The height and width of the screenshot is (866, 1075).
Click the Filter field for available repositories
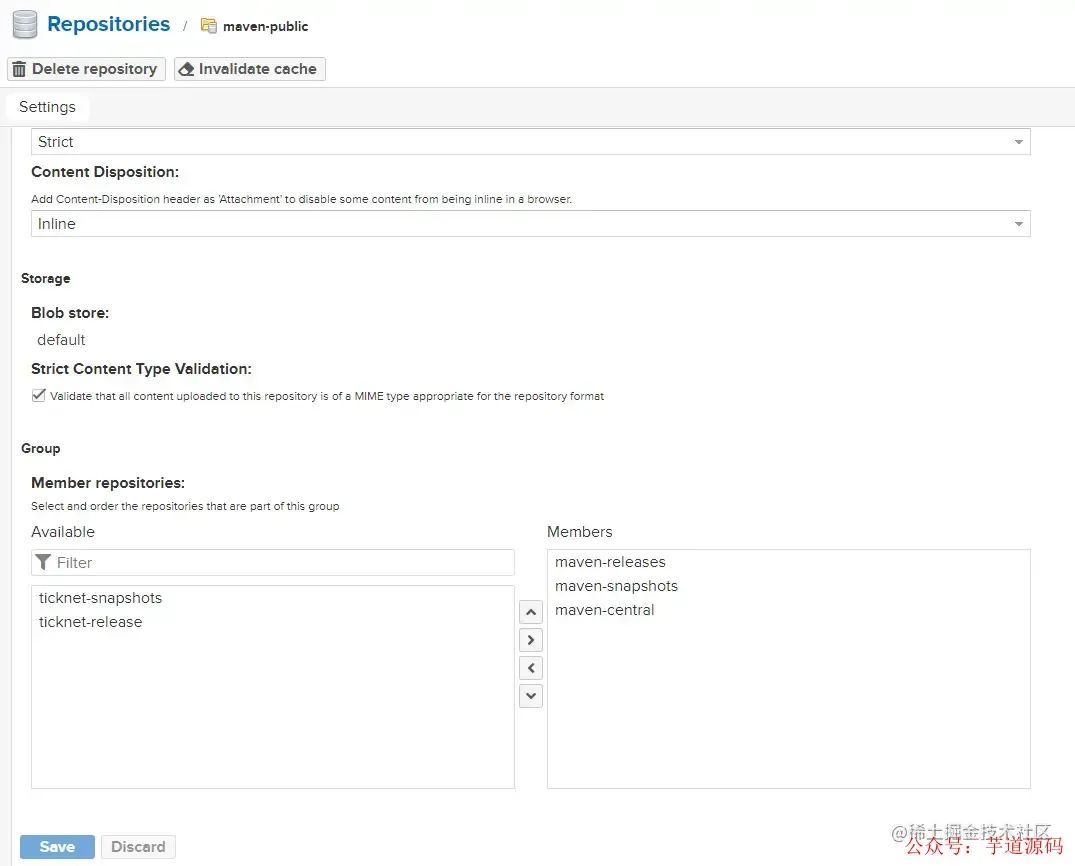click(x=273, y=562)
